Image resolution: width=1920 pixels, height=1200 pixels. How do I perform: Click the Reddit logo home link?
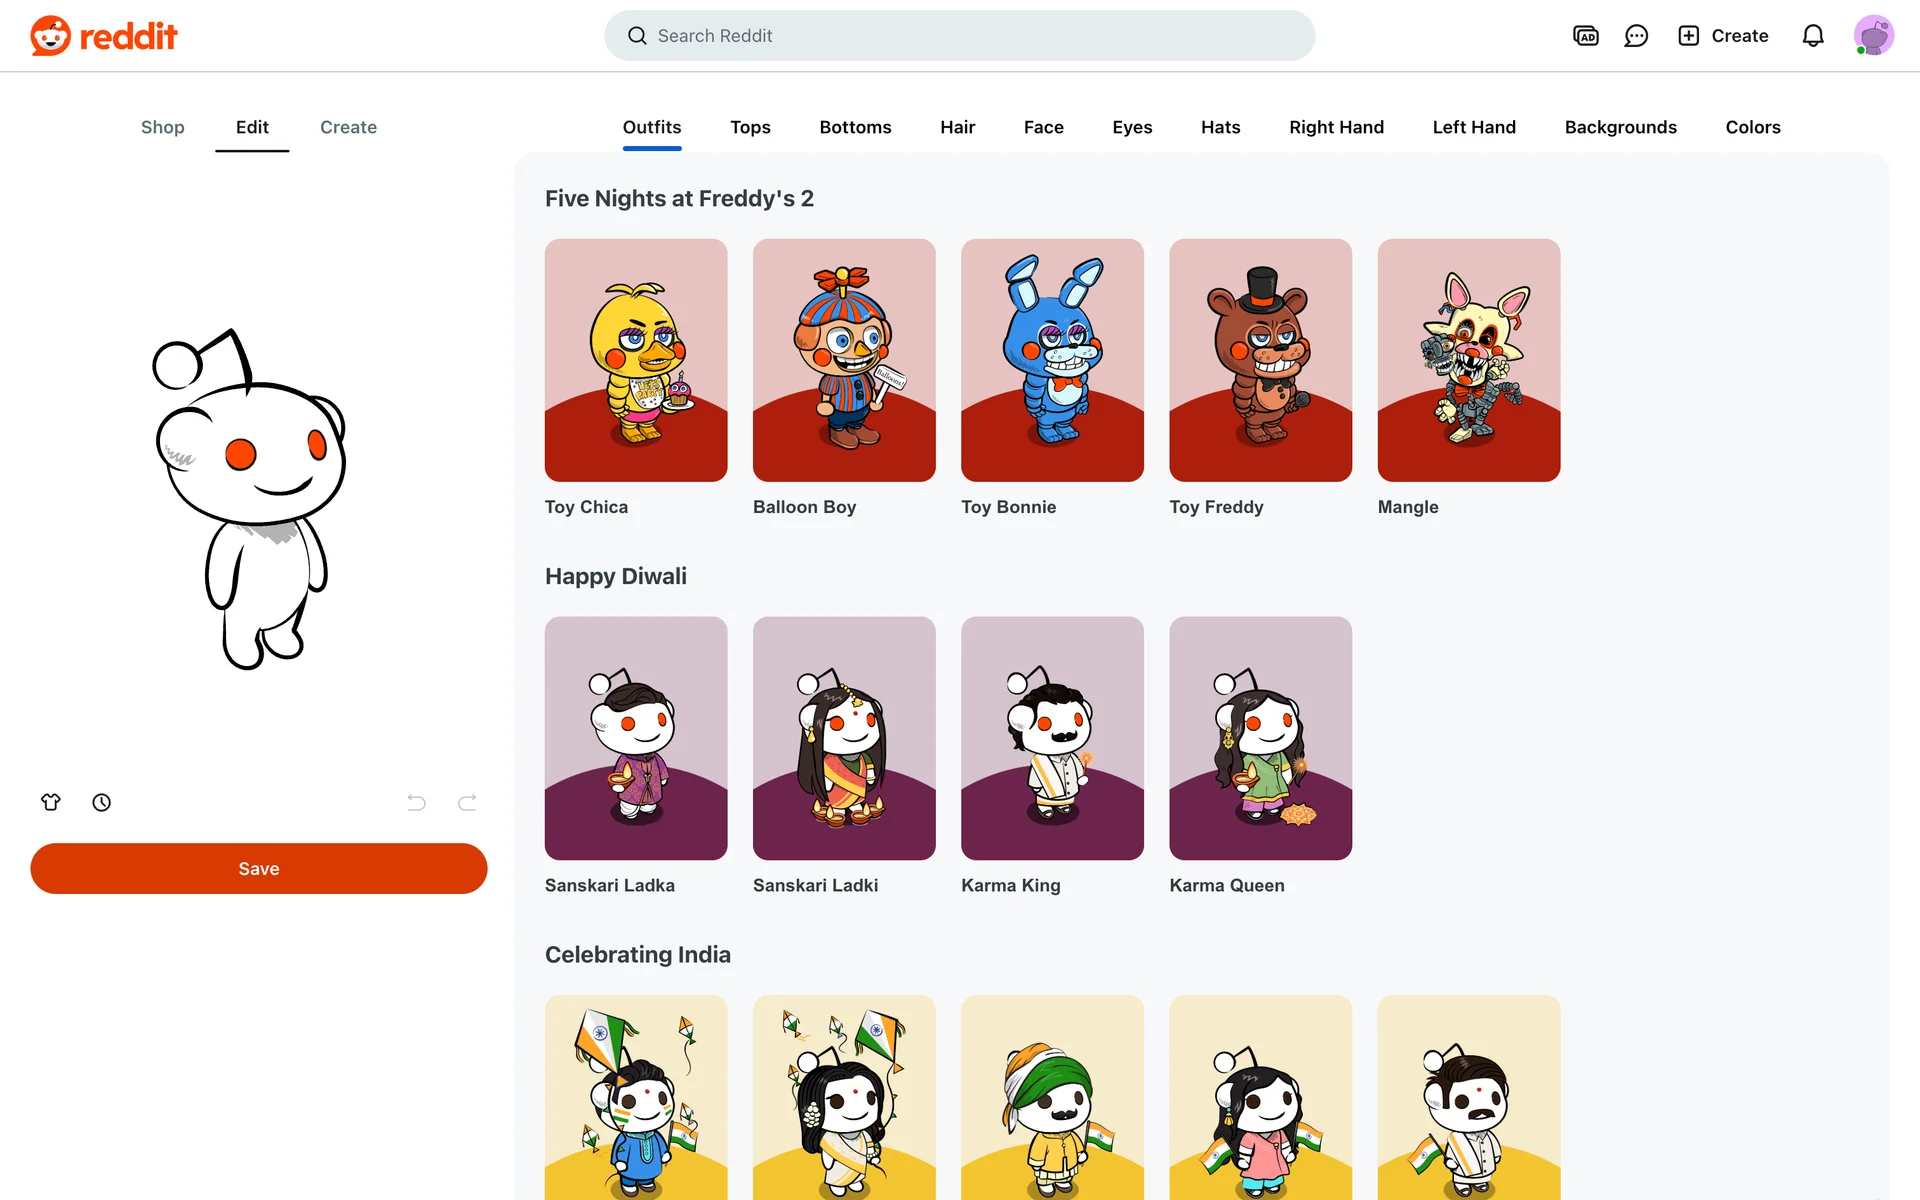pyautogui.click(x=104, y=36)
